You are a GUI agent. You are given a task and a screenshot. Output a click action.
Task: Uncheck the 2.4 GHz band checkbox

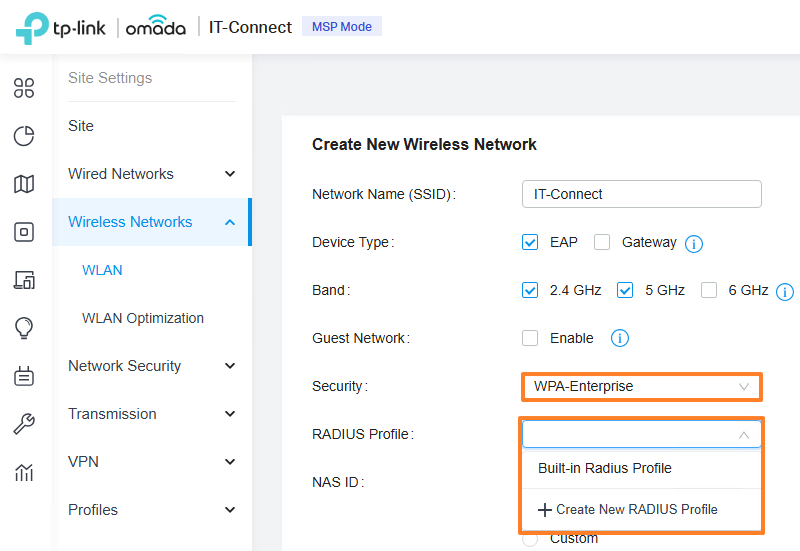coord(530,290)
